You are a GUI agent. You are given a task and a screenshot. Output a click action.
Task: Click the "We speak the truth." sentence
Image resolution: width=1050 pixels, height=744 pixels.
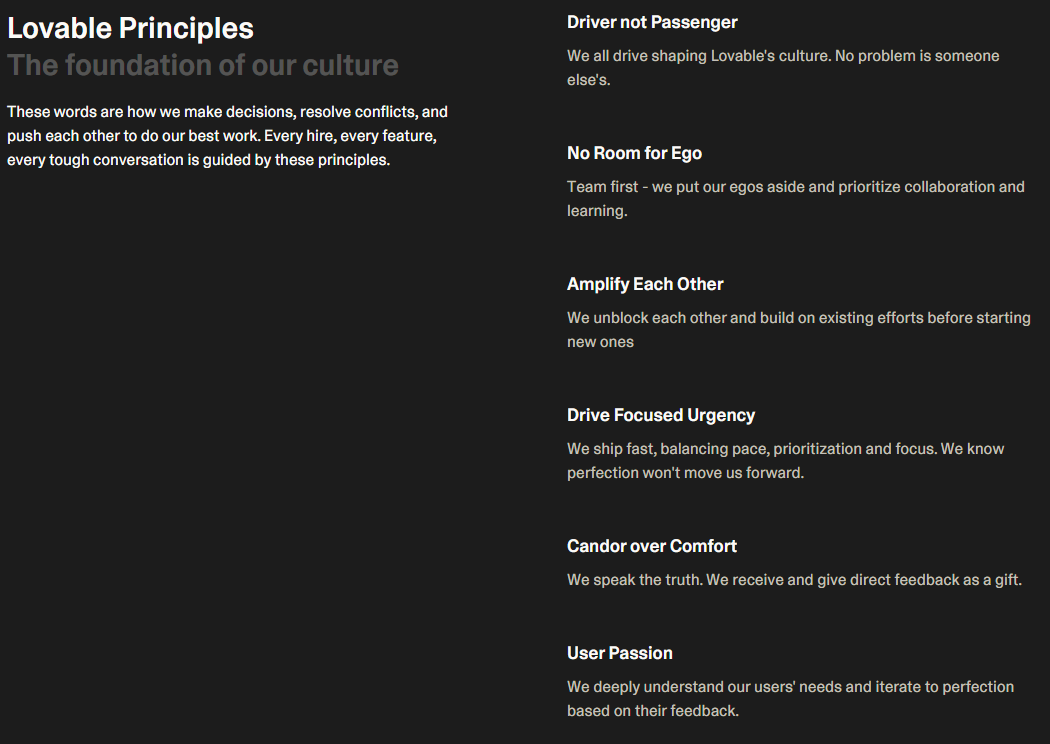tap(634, 580)
